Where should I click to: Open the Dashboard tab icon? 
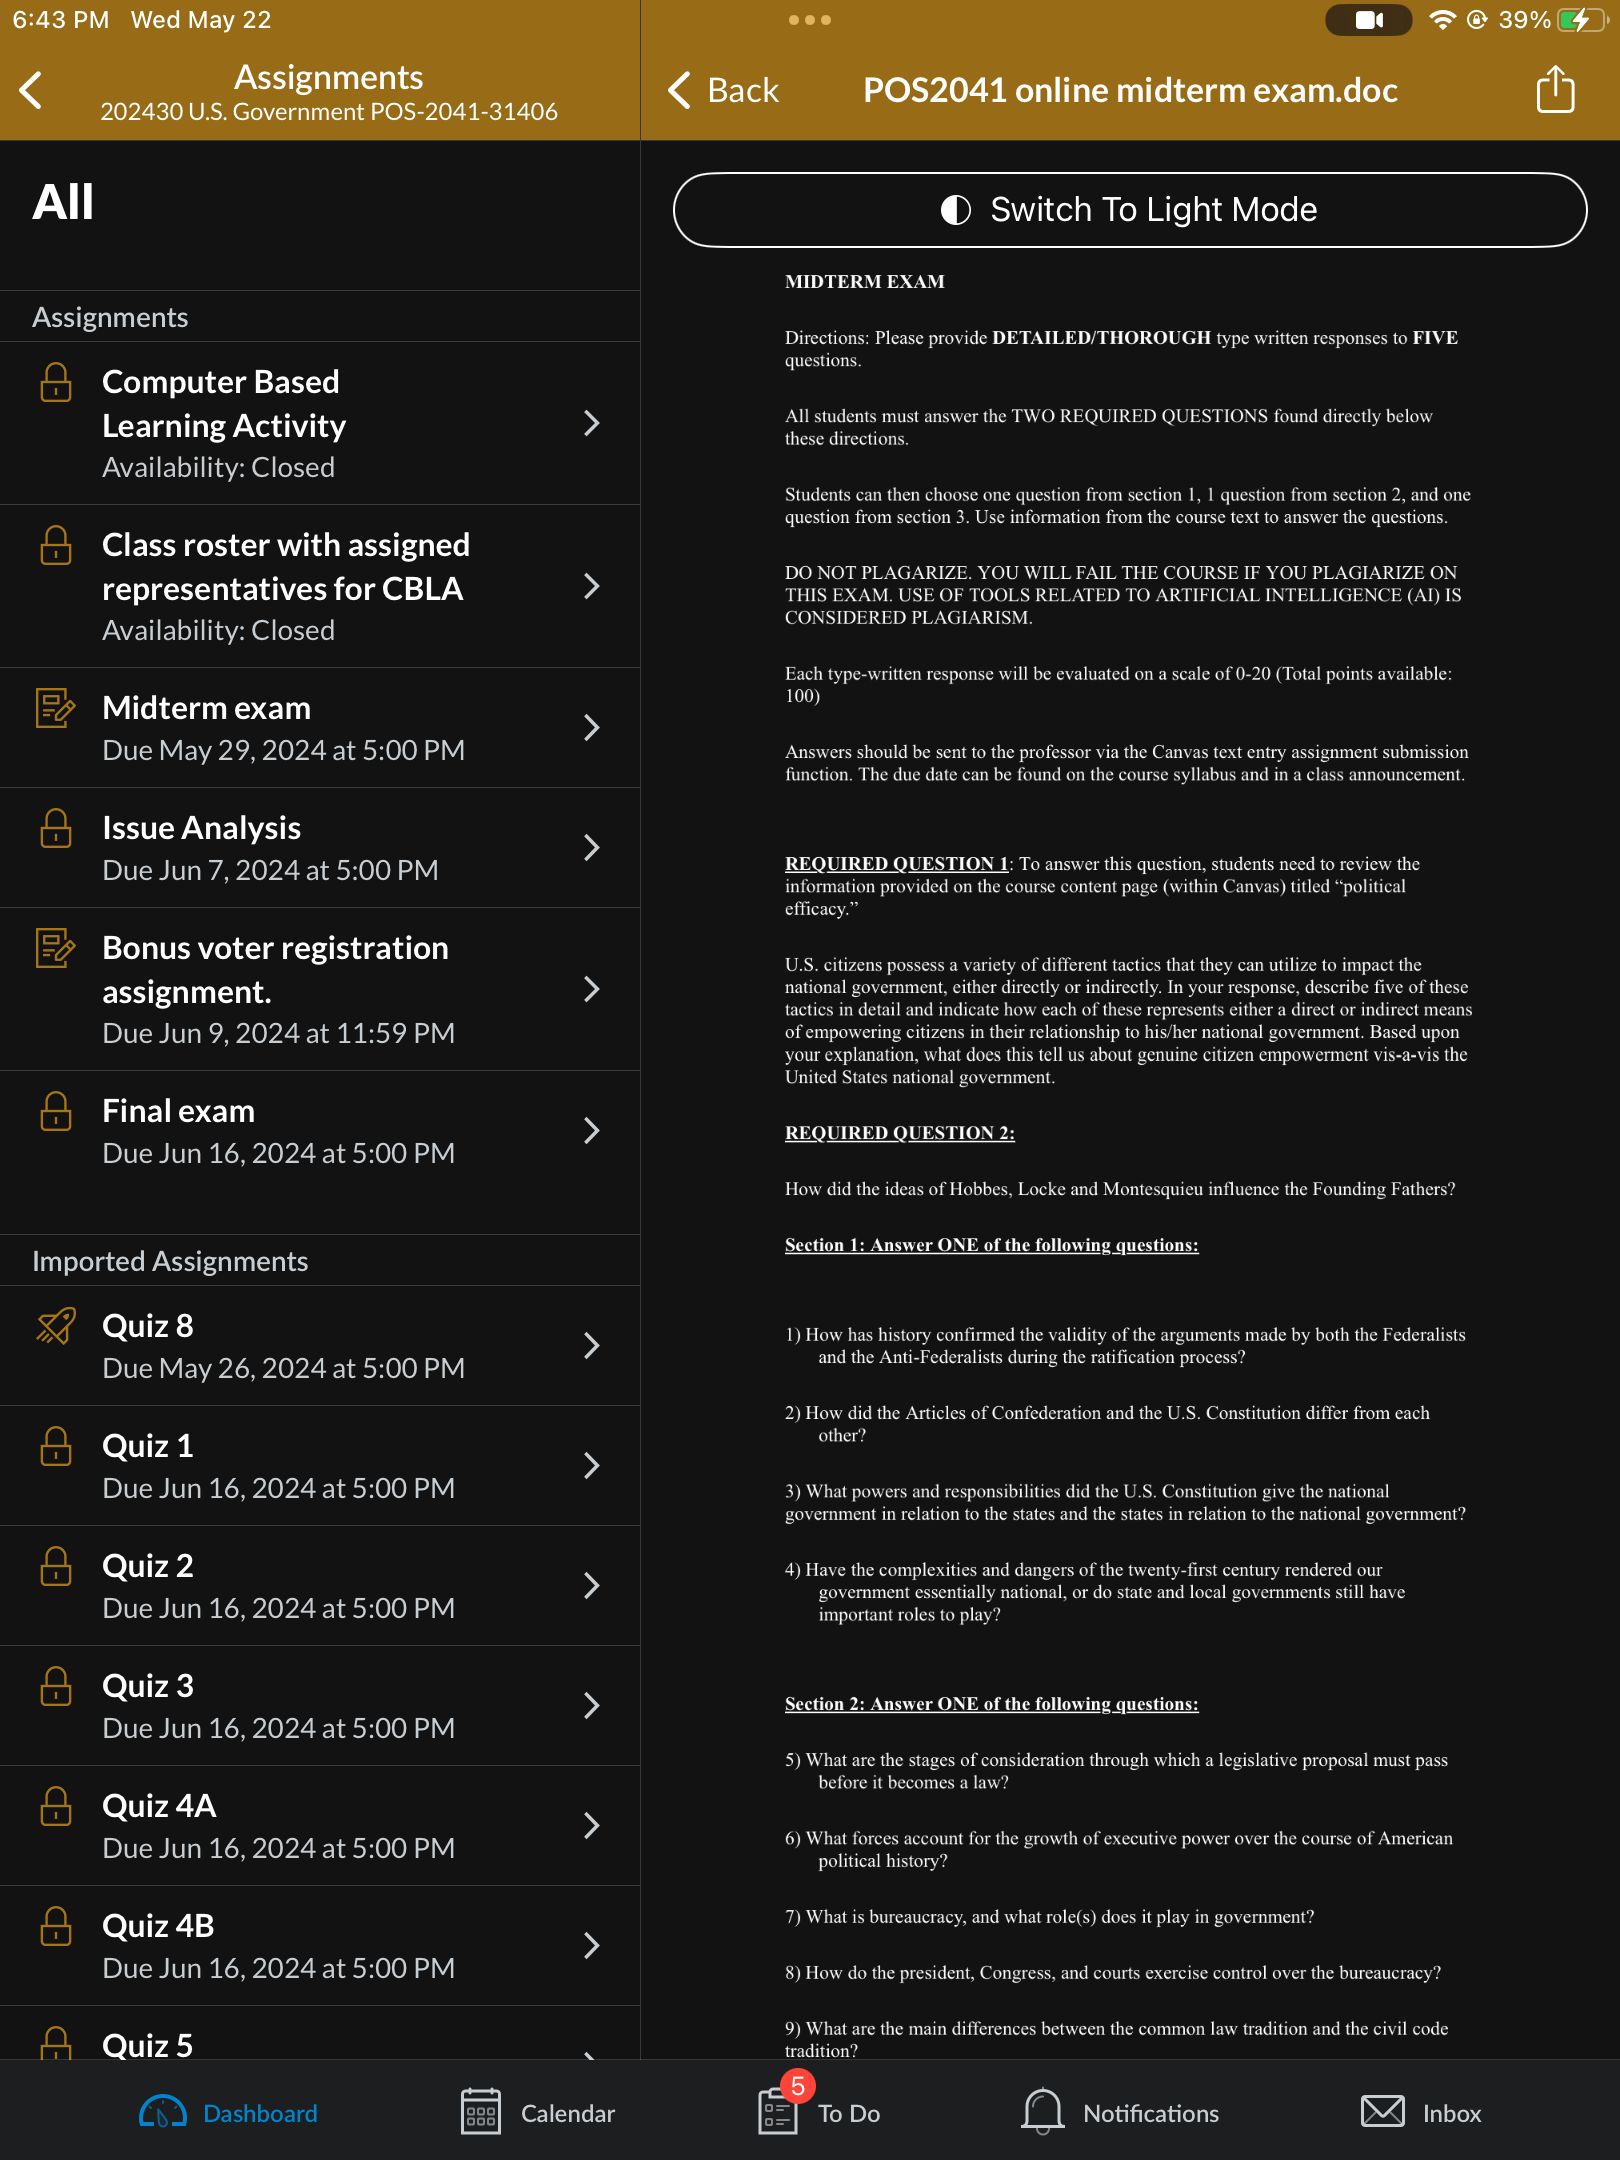point(162,2112)
